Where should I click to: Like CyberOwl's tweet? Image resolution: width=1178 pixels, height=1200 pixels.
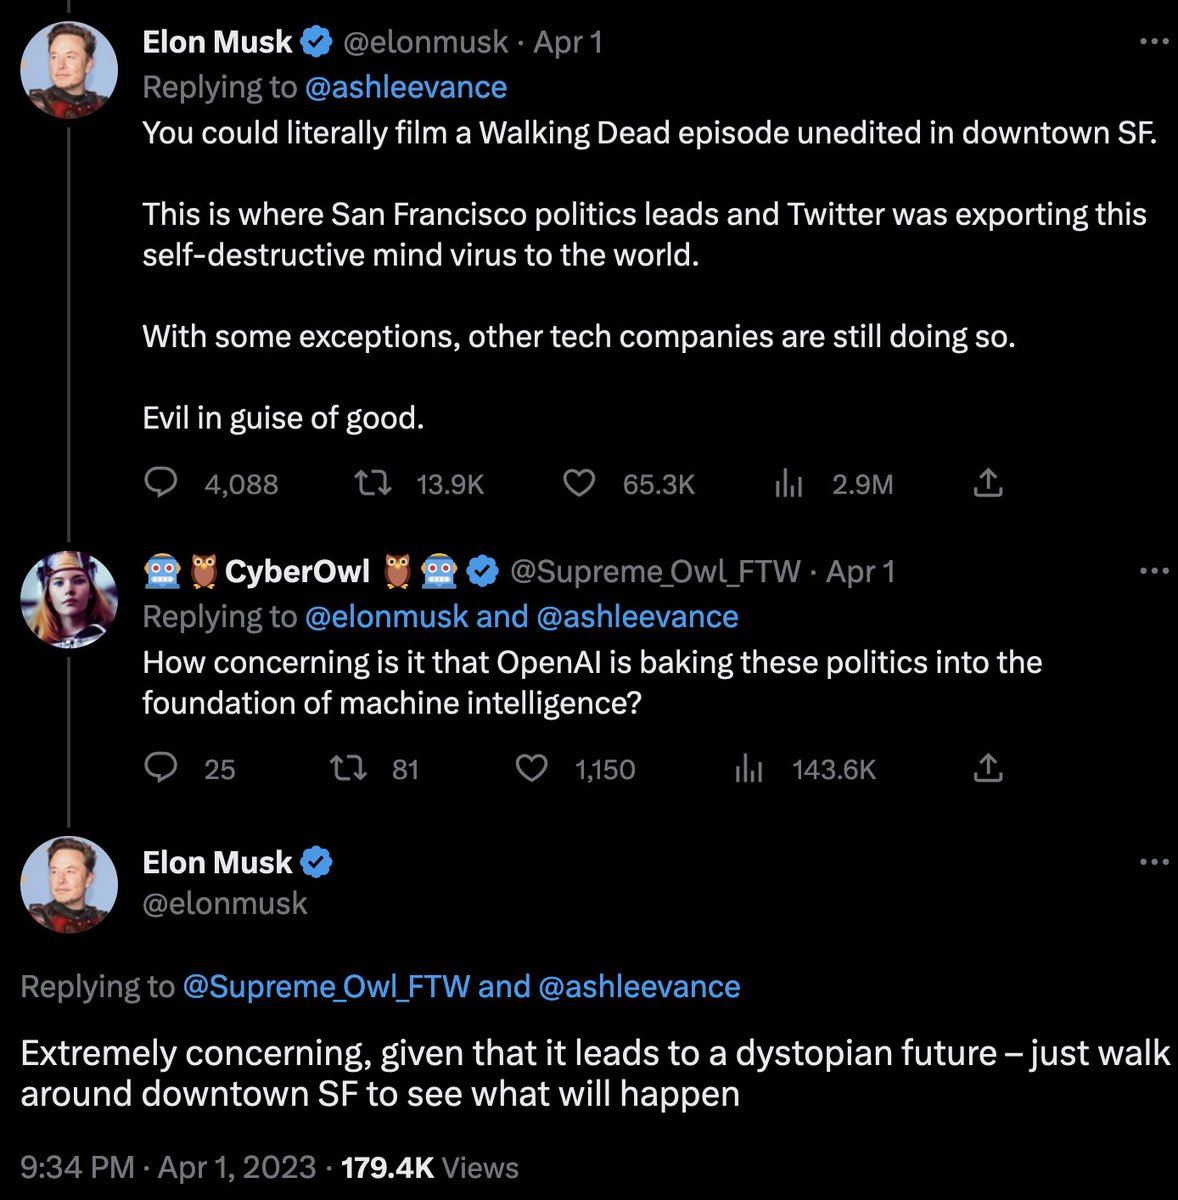point(531,768)
